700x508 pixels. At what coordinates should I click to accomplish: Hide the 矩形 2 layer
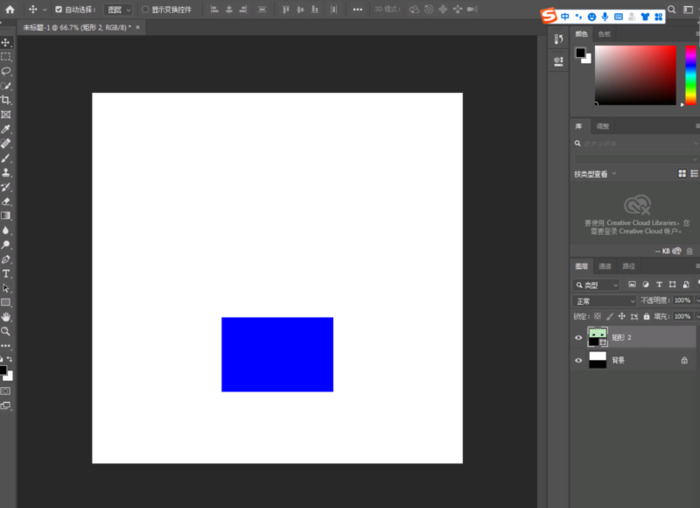(x=578, y=338)
